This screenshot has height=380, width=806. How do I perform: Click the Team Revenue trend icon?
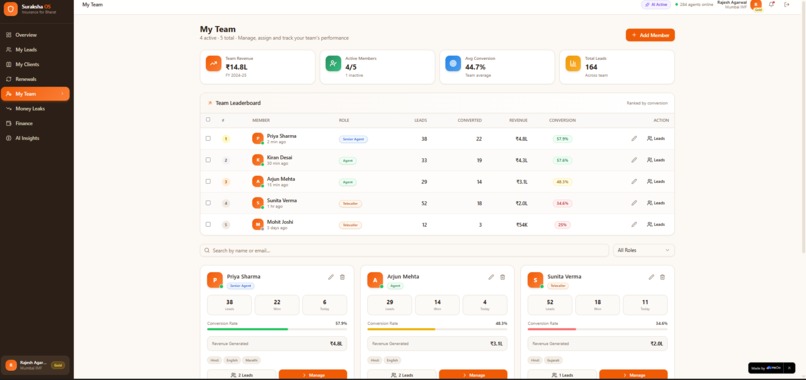coord(213,63)
